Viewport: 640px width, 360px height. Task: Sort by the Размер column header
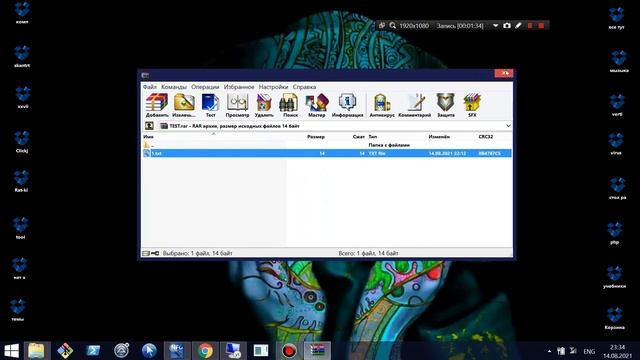(316, 137)
